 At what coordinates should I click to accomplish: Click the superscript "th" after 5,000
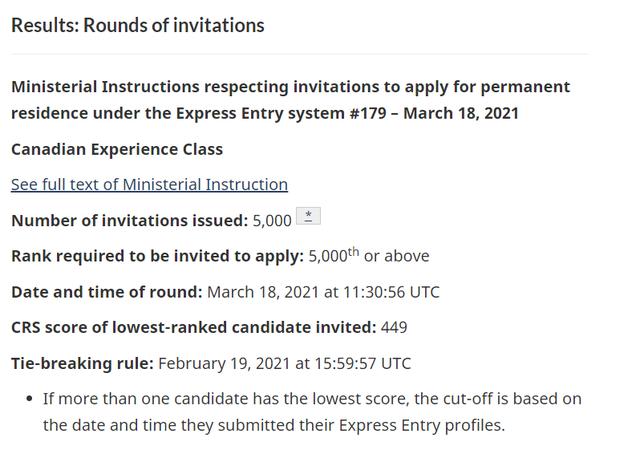[x=352, y=250]
